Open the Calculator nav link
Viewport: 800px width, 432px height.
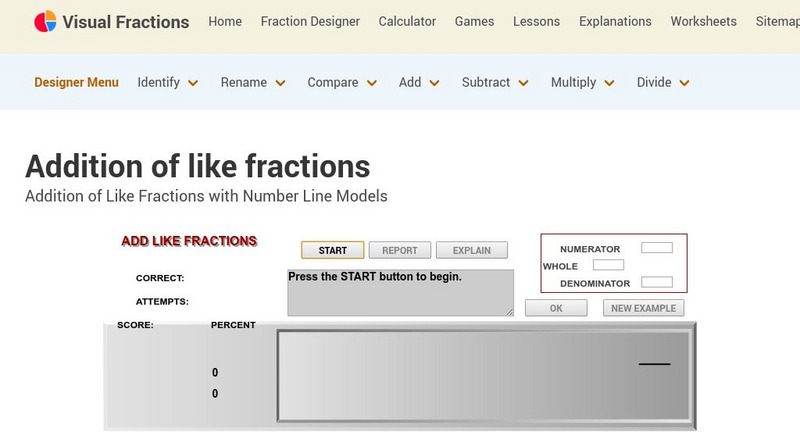pos(407,21)
